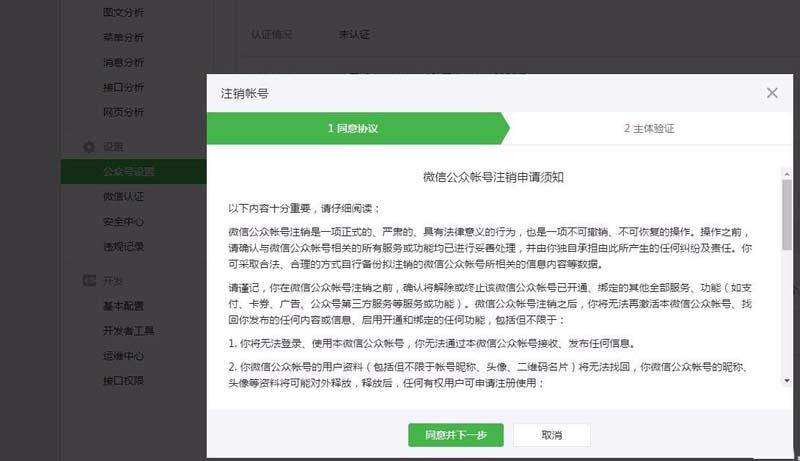Screen dimensions: 800x461
Task: Click the line 以下内容十分重要，请仔细阅读
Action: [304, 209]
